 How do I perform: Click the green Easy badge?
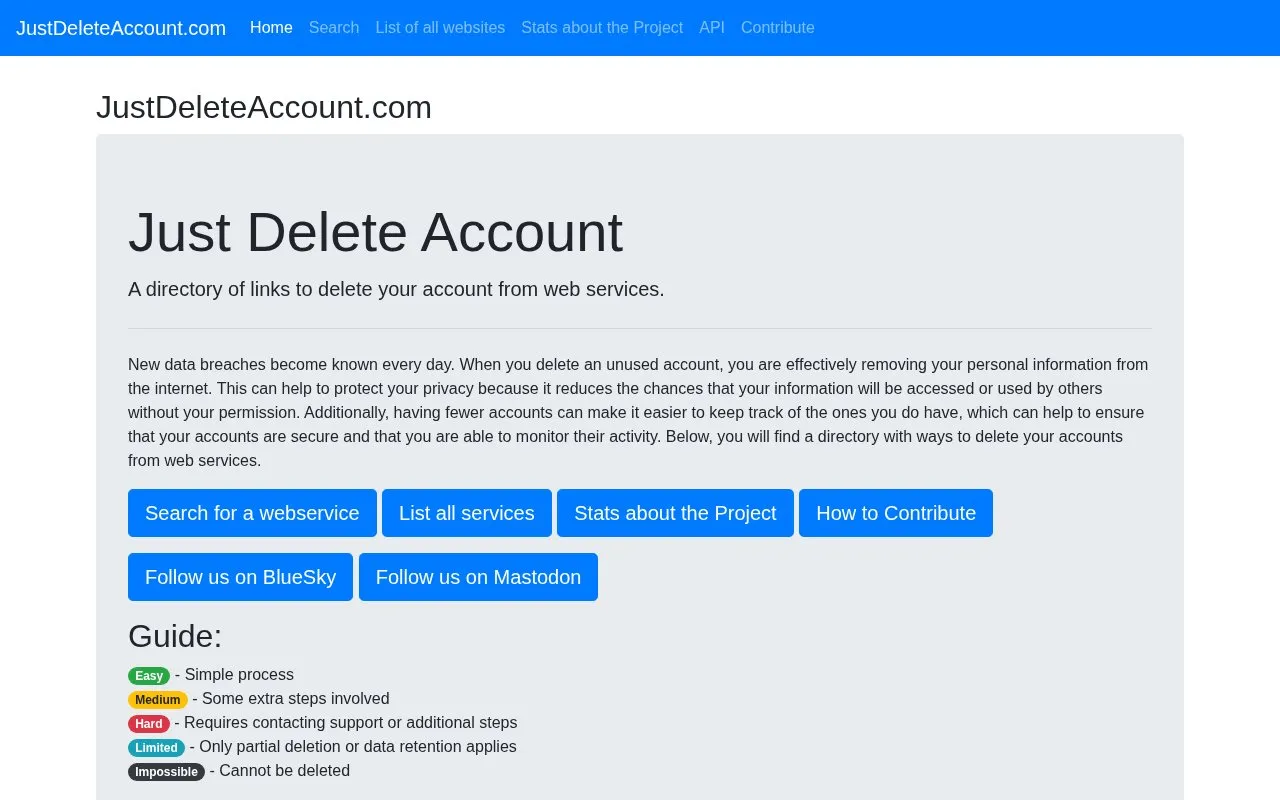pyautogui.click(x=149, y=676)
